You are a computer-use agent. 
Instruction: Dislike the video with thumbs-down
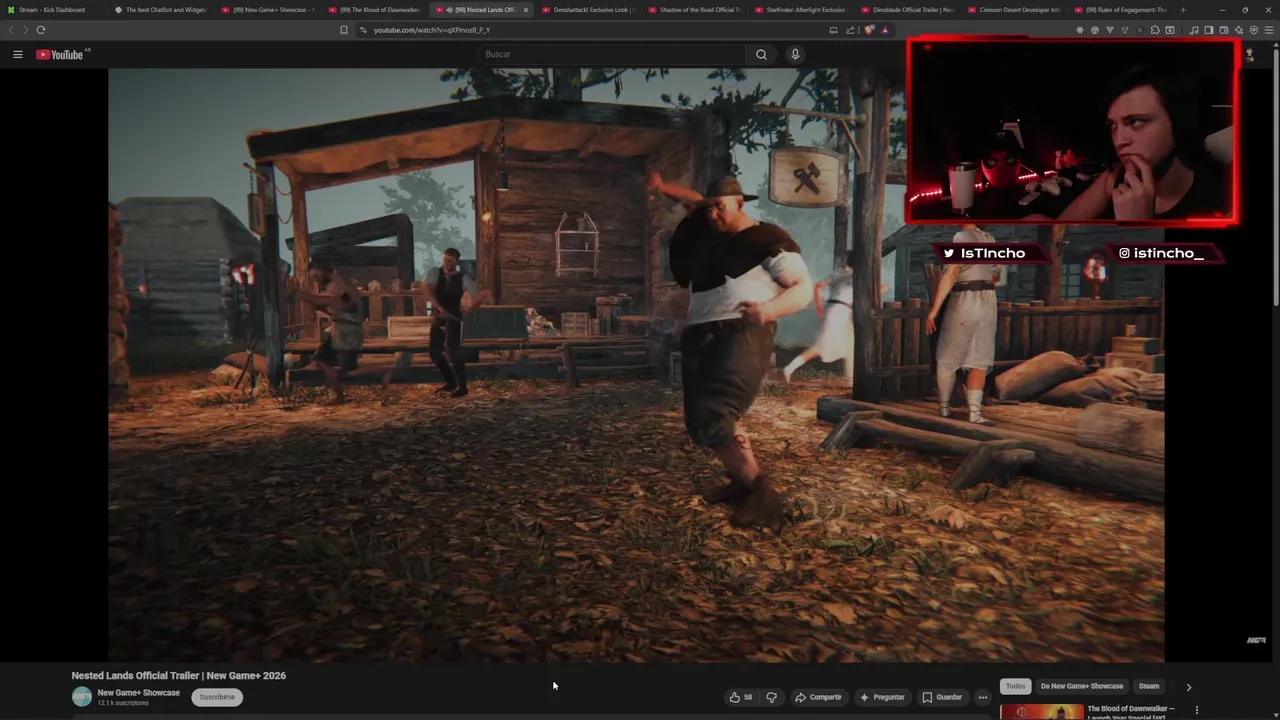pos(771,697)
